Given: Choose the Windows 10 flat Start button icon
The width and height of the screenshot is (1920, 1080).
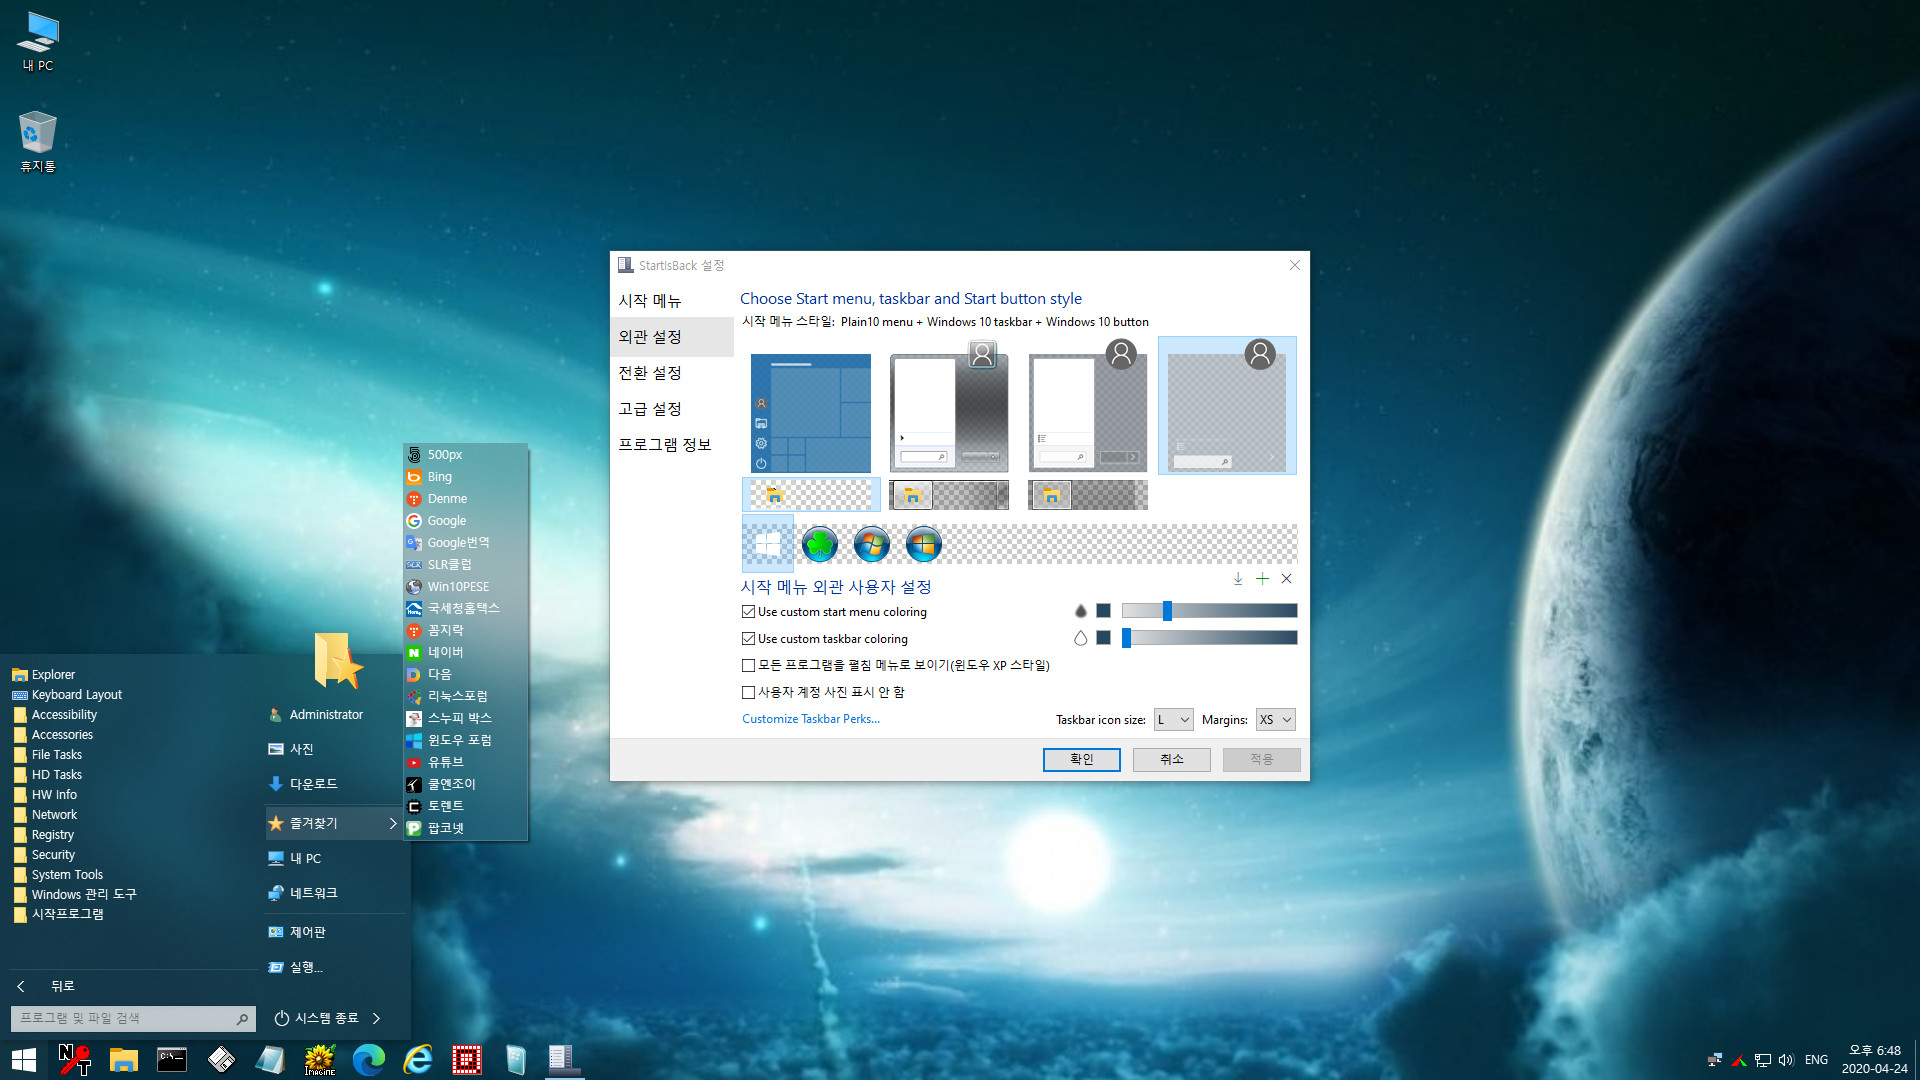Looking at the screenshot, I should (768, 544).
